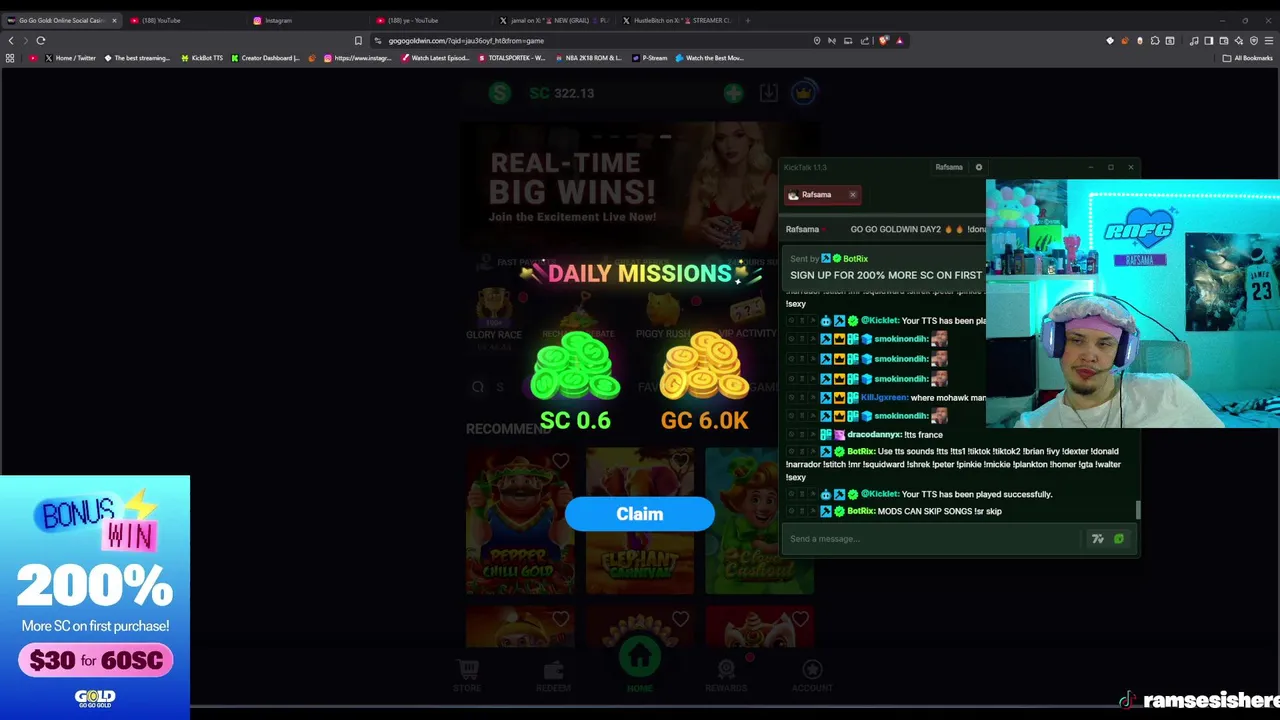
Task: Open Creator Dashboard bookmark
Action: (x=265, y=58)
